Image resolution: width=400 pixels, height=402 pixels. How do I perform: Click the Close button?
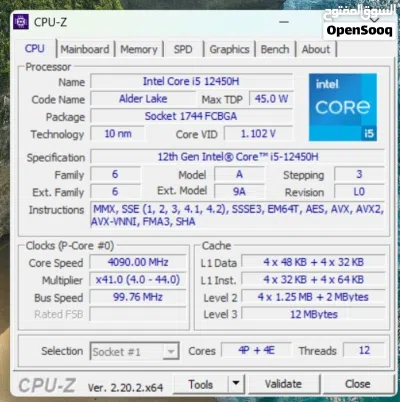click(x=358, y=384)
